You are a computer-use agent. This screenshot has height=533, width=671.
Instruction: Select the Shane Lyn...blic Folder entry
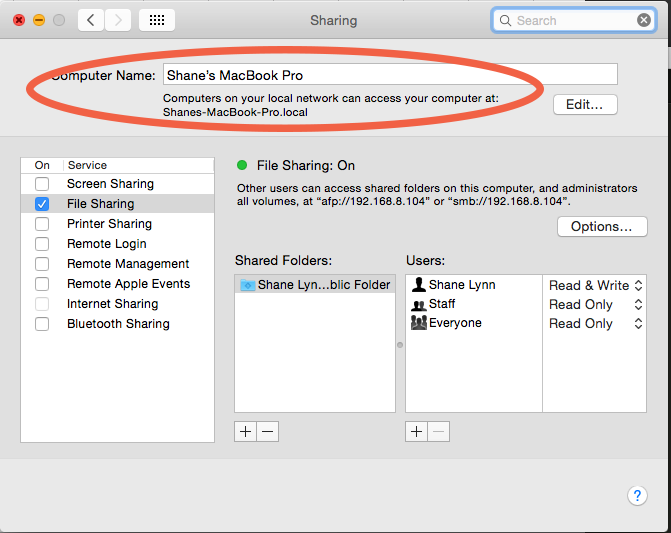315,284
